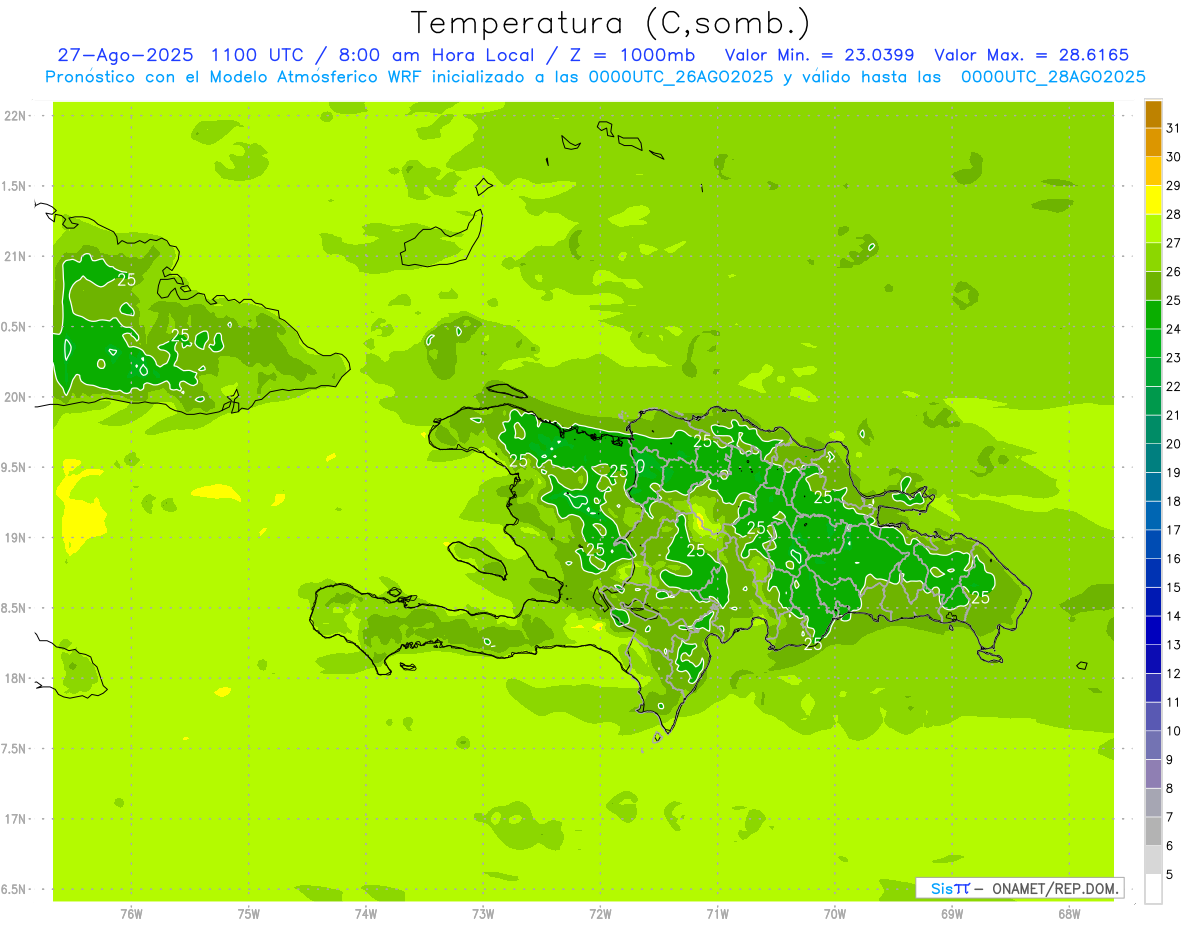Click the "70W" longitude label
The image size is (1200, 927).
835,913
